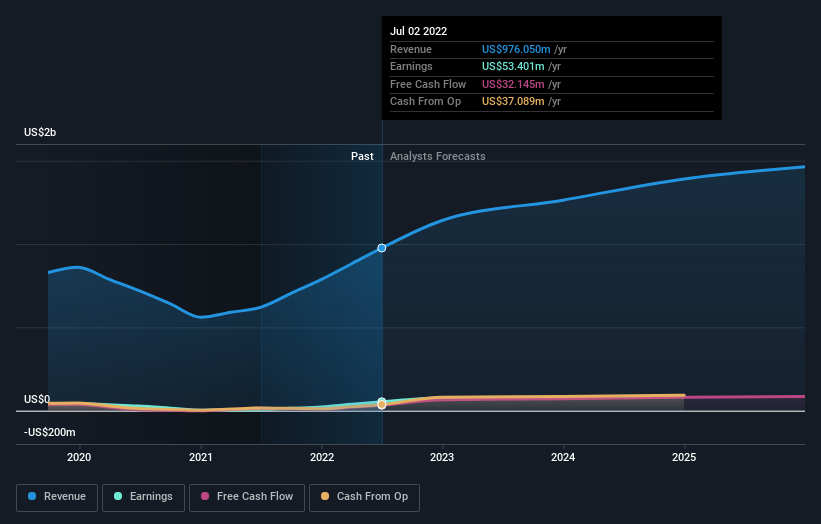The height and width of the screenshot is (524, 821).
Task: Click the Jul 02 2022 tooltip date
Action: (418, 31)
